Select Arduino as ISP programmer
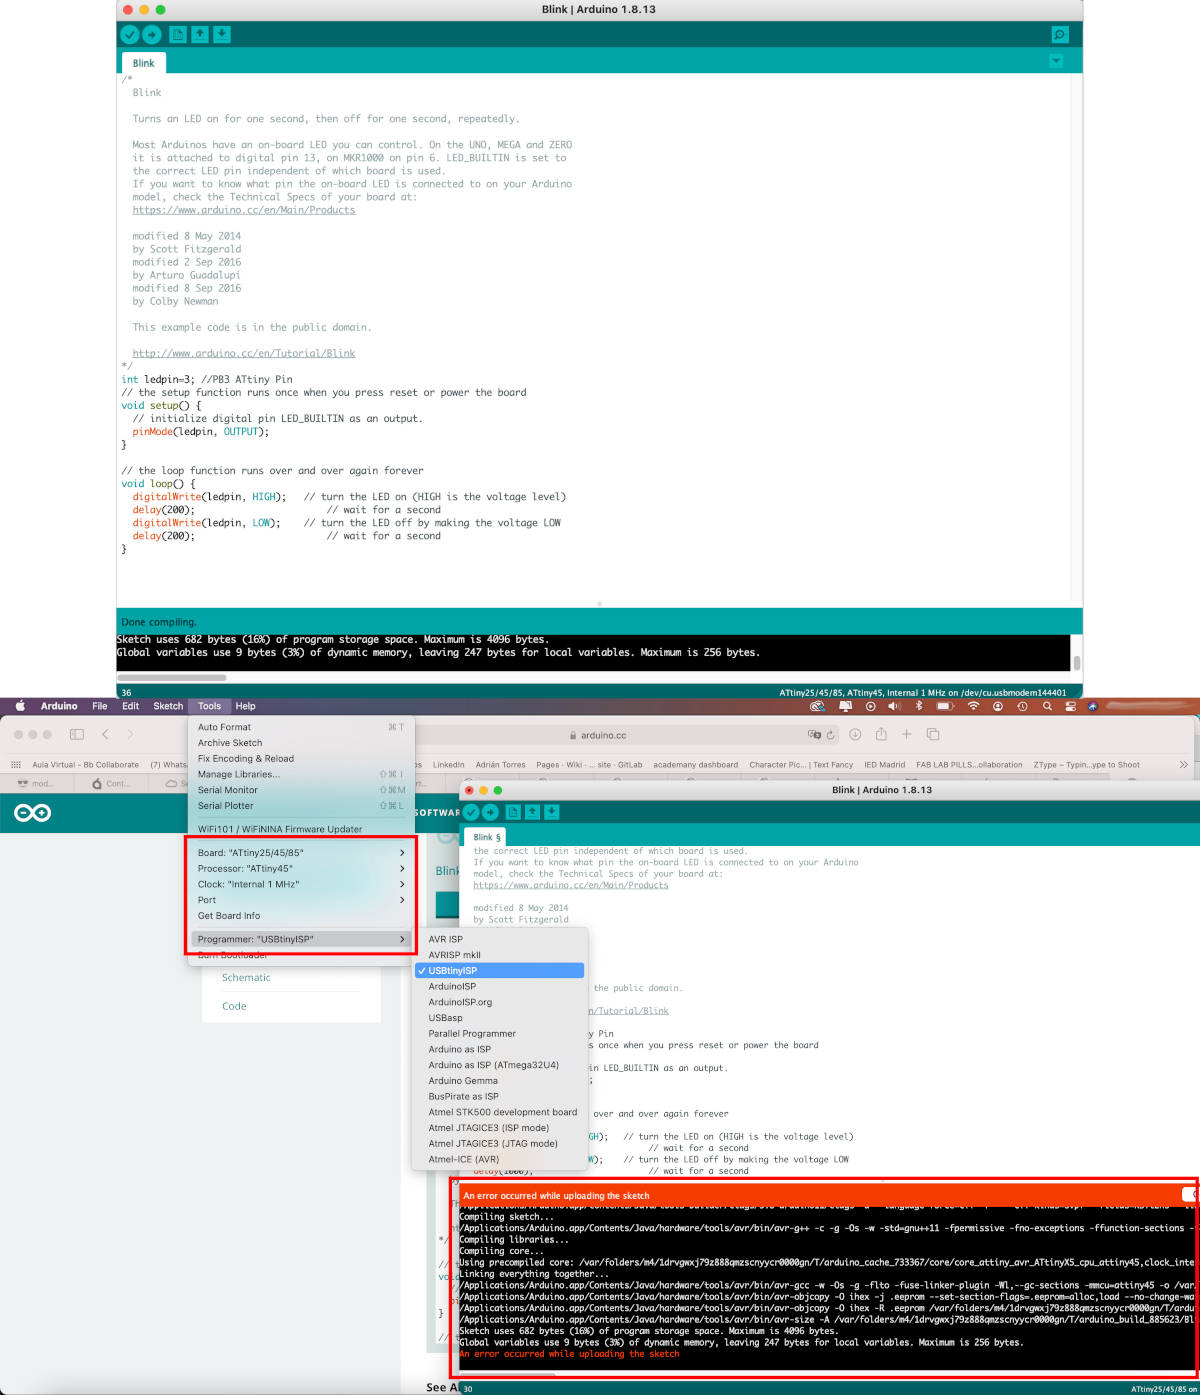The height and width of the screenshot is (1395, 1200). [x=500, y=1049]
